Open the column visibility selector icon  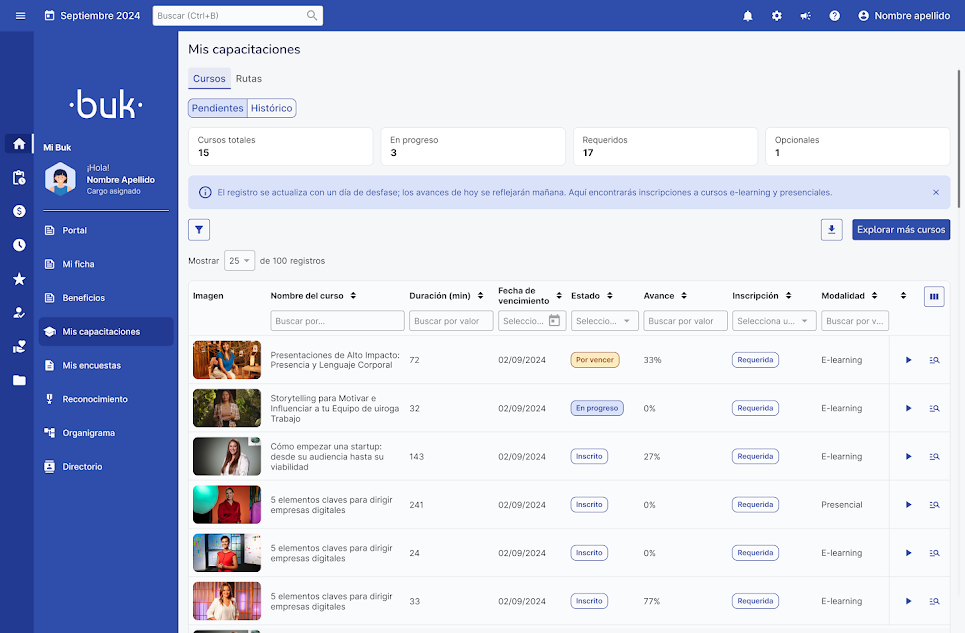934,296
